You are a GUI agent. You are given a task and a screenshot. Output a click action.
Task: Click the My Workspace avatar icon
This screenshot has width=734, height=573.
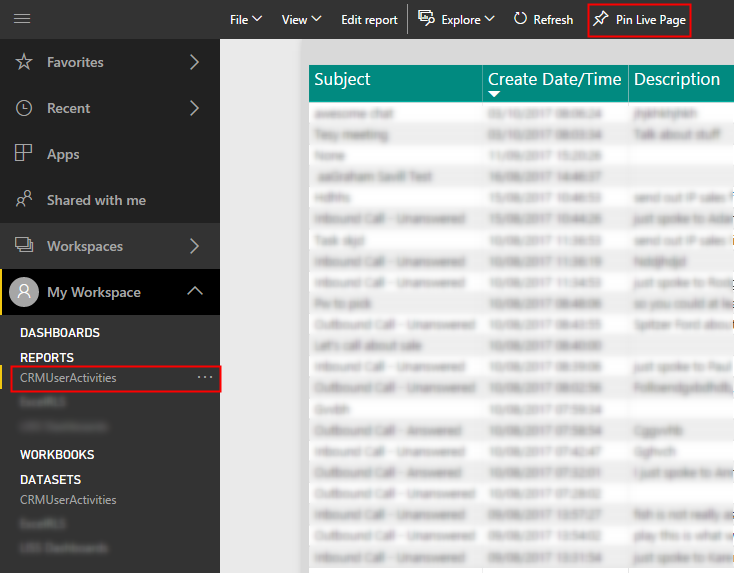click(x=24, y=292)
